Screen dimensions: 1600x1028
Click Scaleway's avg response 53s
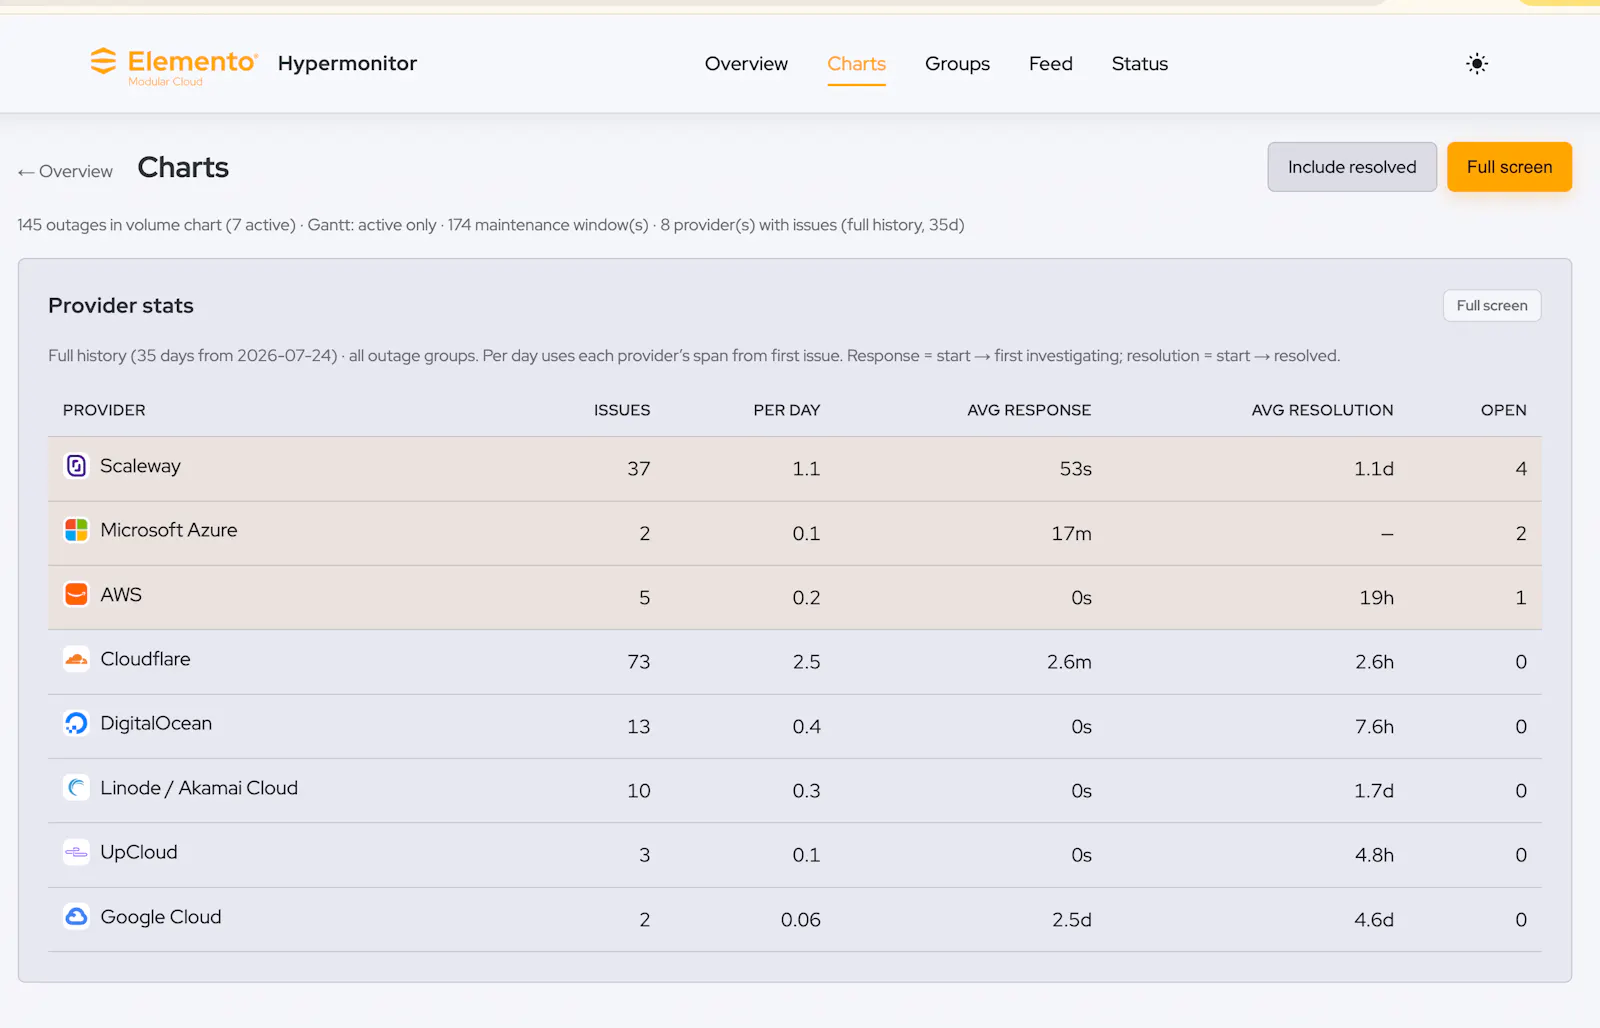click(1076, 469)
